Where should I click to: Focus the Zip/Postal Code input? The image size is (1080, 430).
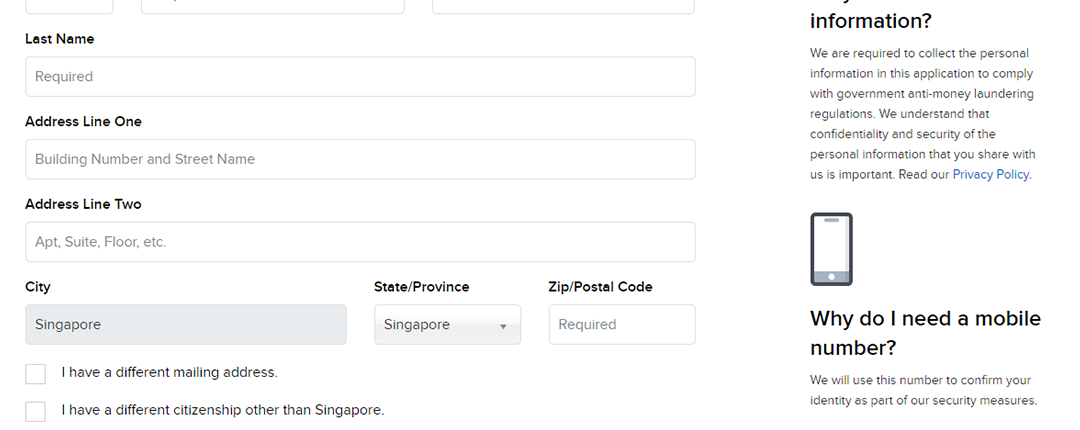tap(621, 325)
